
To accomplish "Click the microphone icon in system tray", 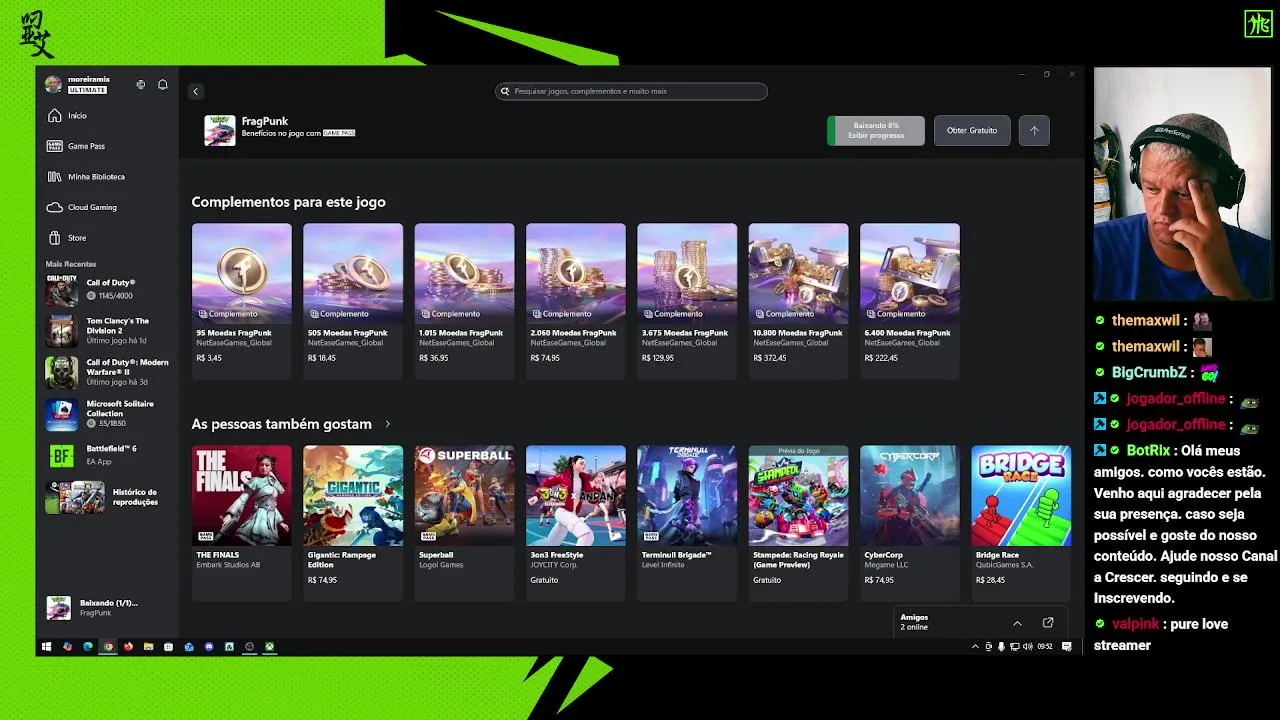I will tap(1001, 647).
